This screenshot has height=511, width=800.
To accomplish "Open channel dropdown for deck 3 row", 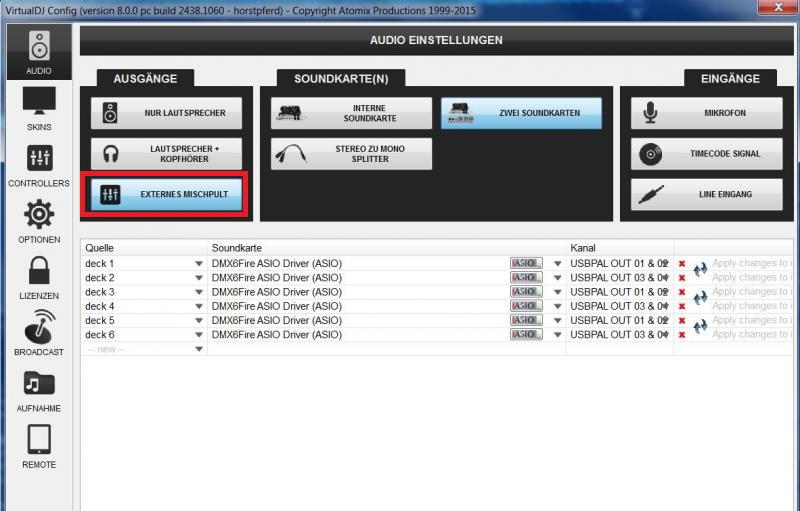I will tap(666, 292).
